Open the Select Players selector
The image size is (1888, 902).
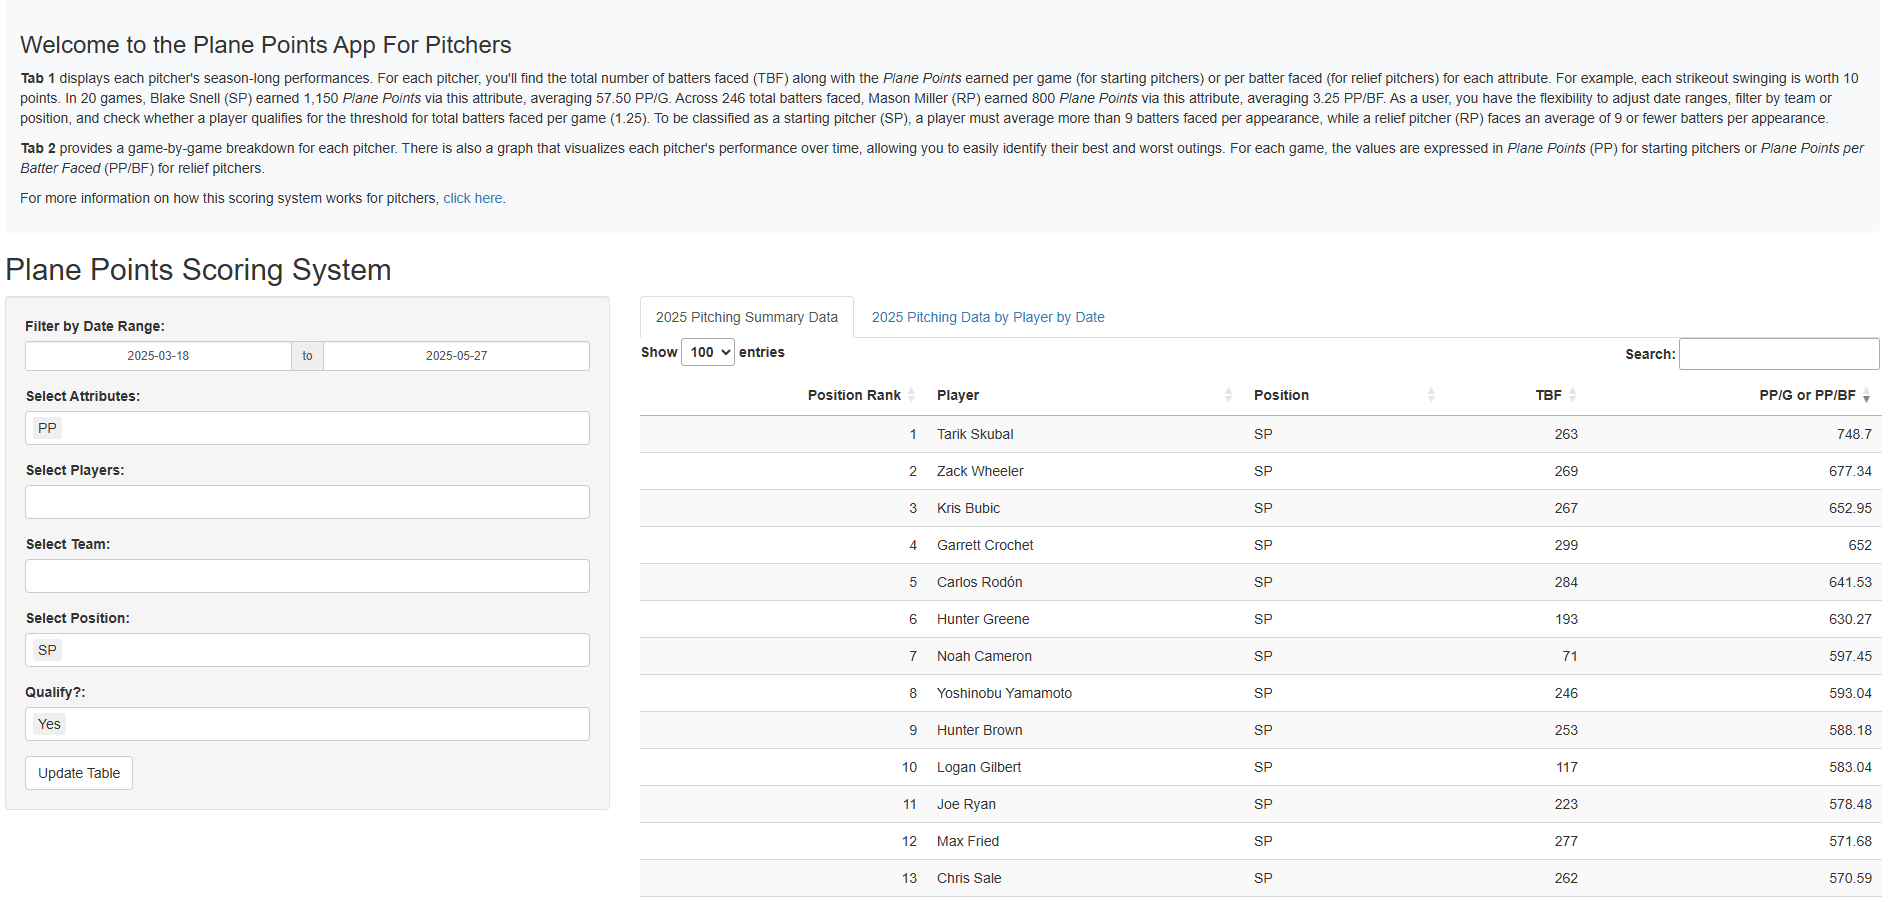(x=307, y=502)
